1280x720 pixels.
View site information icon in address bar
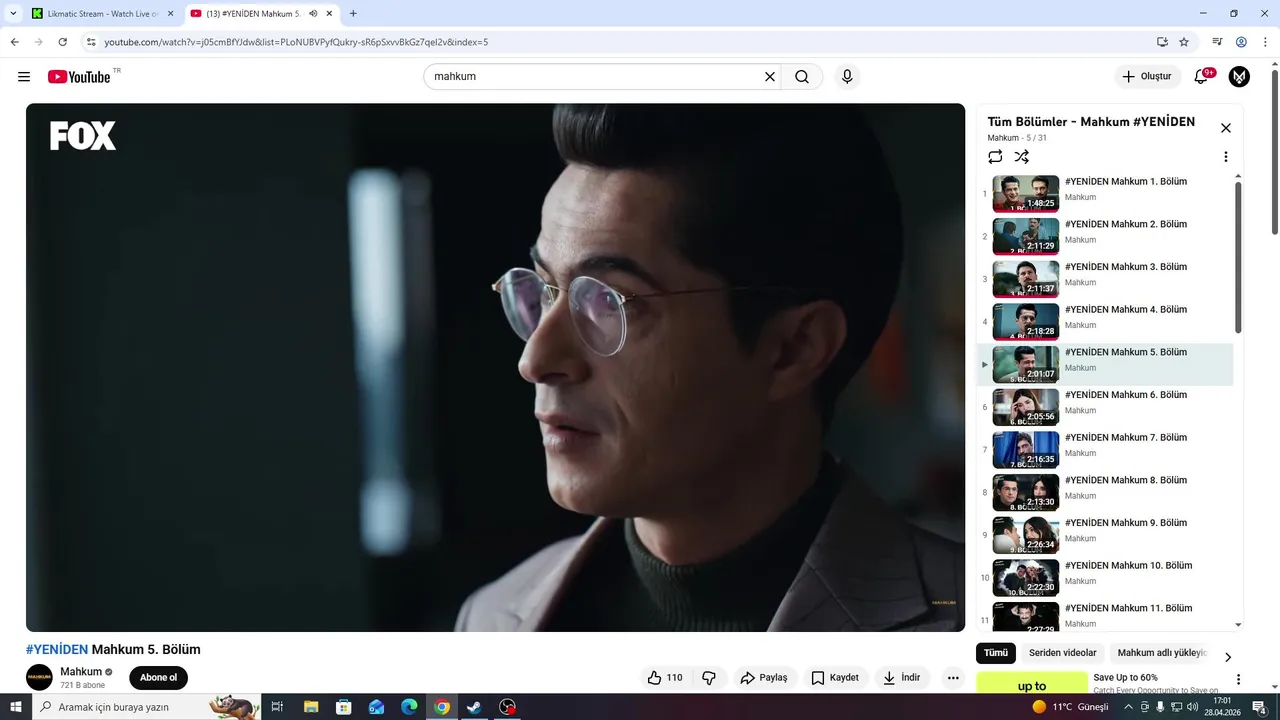tap(91, 42)
